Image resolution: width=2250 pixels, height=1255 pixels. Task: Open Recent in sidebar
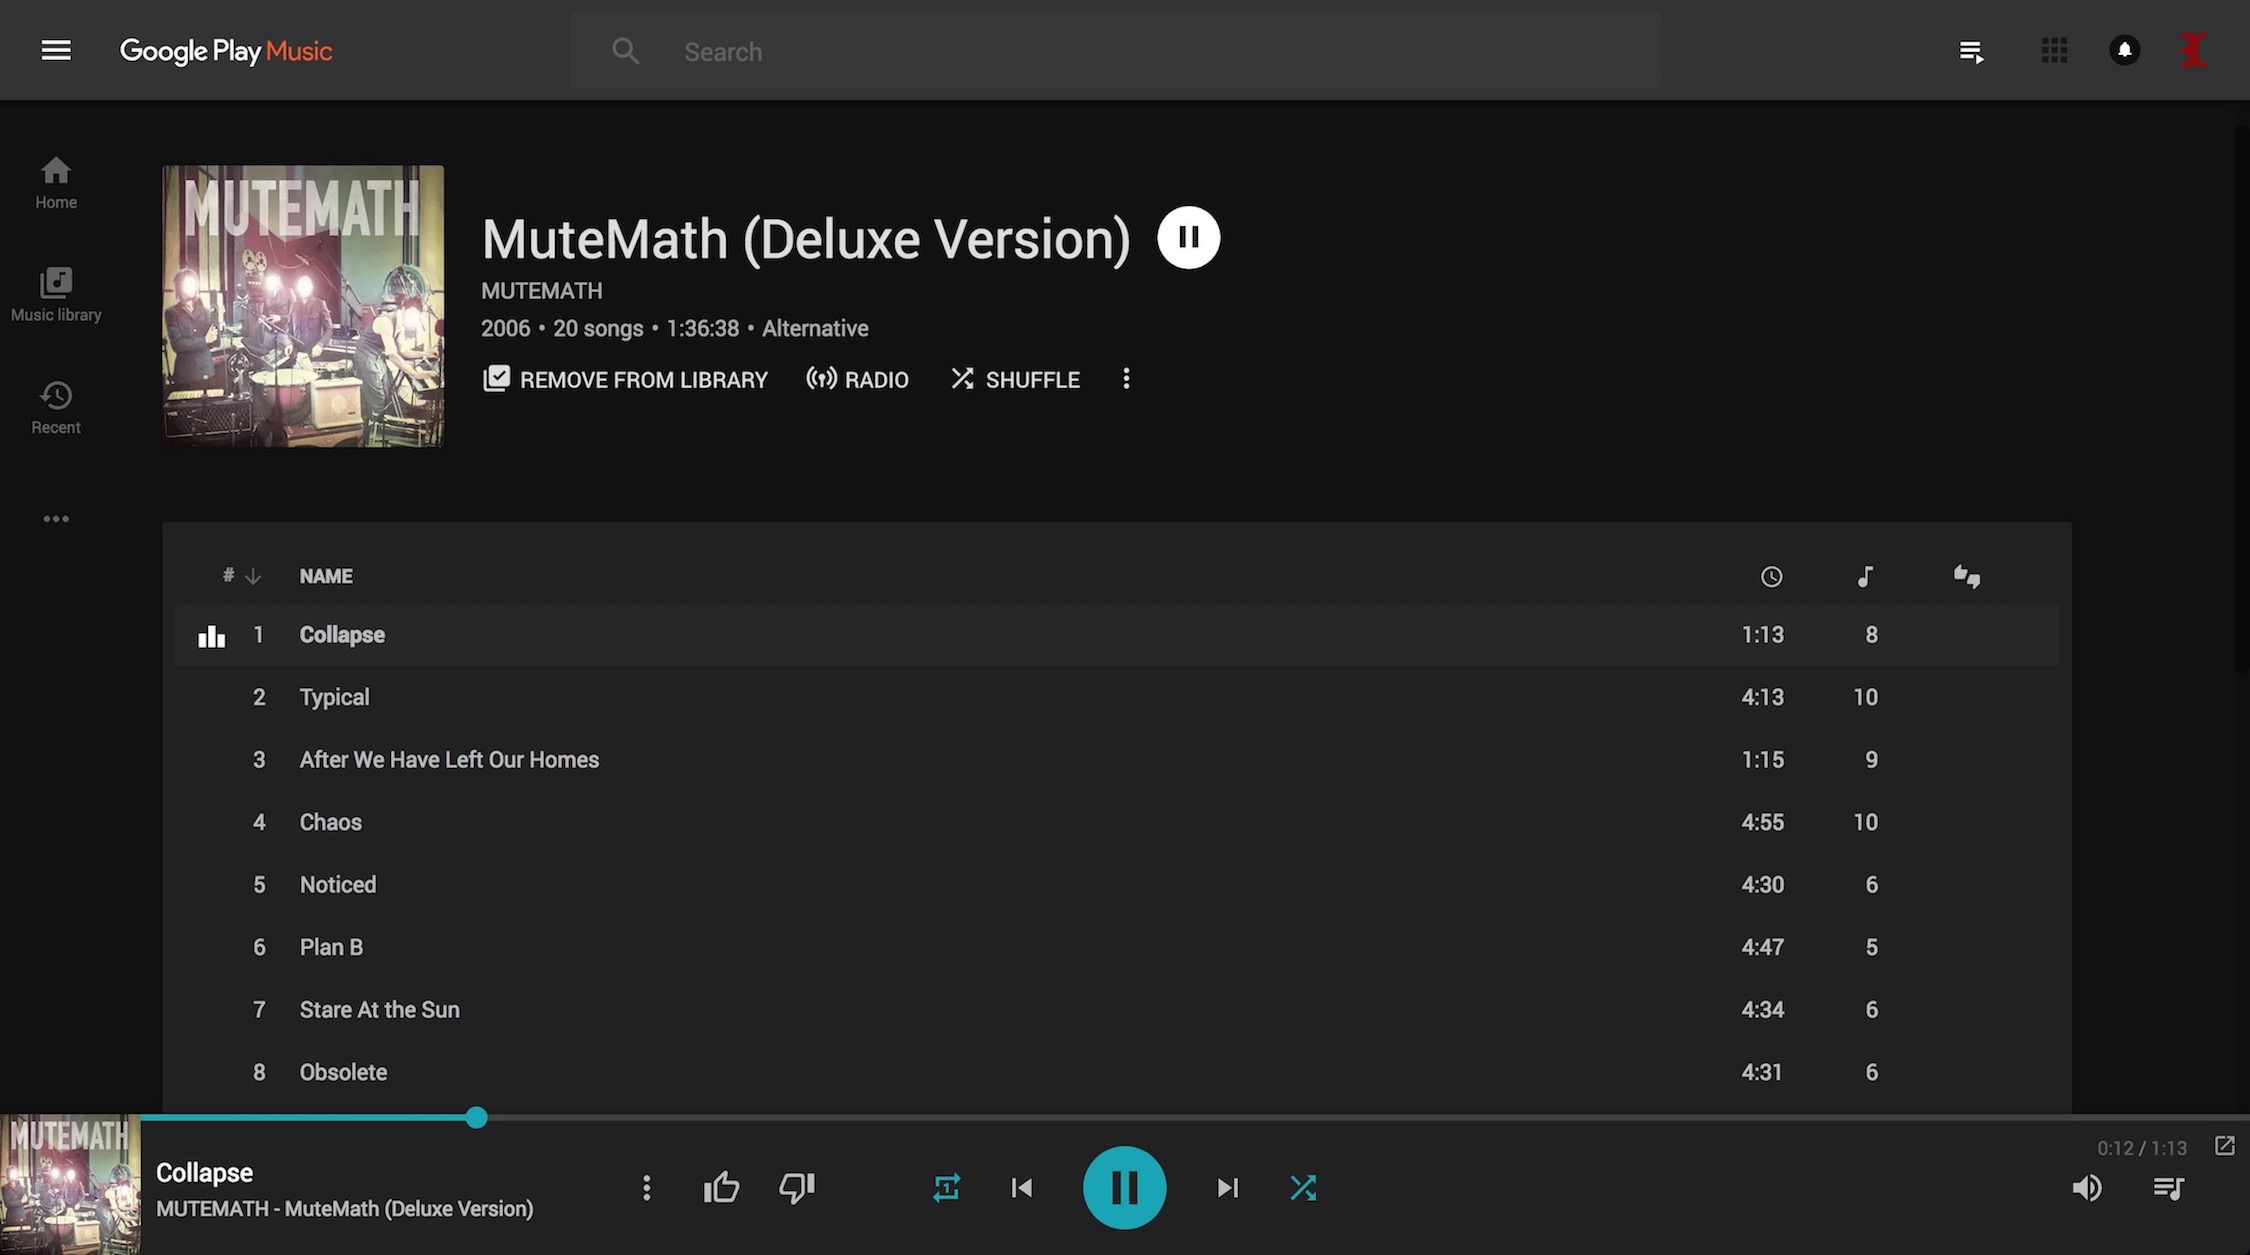pyautogui.click(x=56, y=408)
